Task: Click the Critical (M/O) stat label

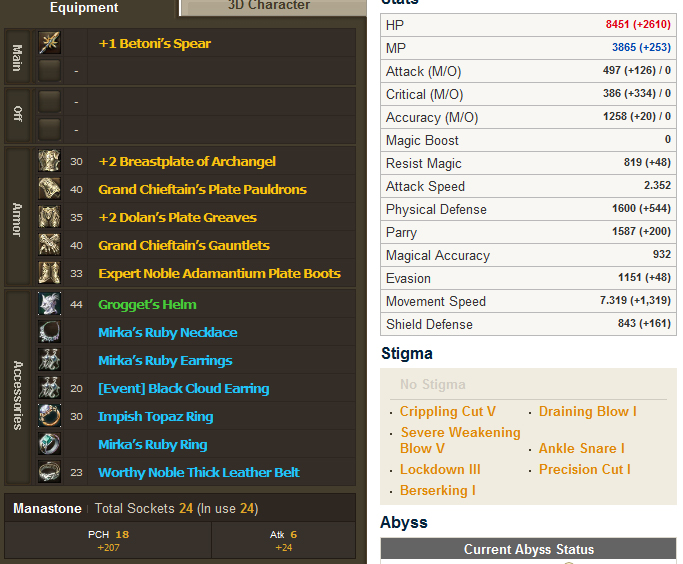Action: (424, 94)
